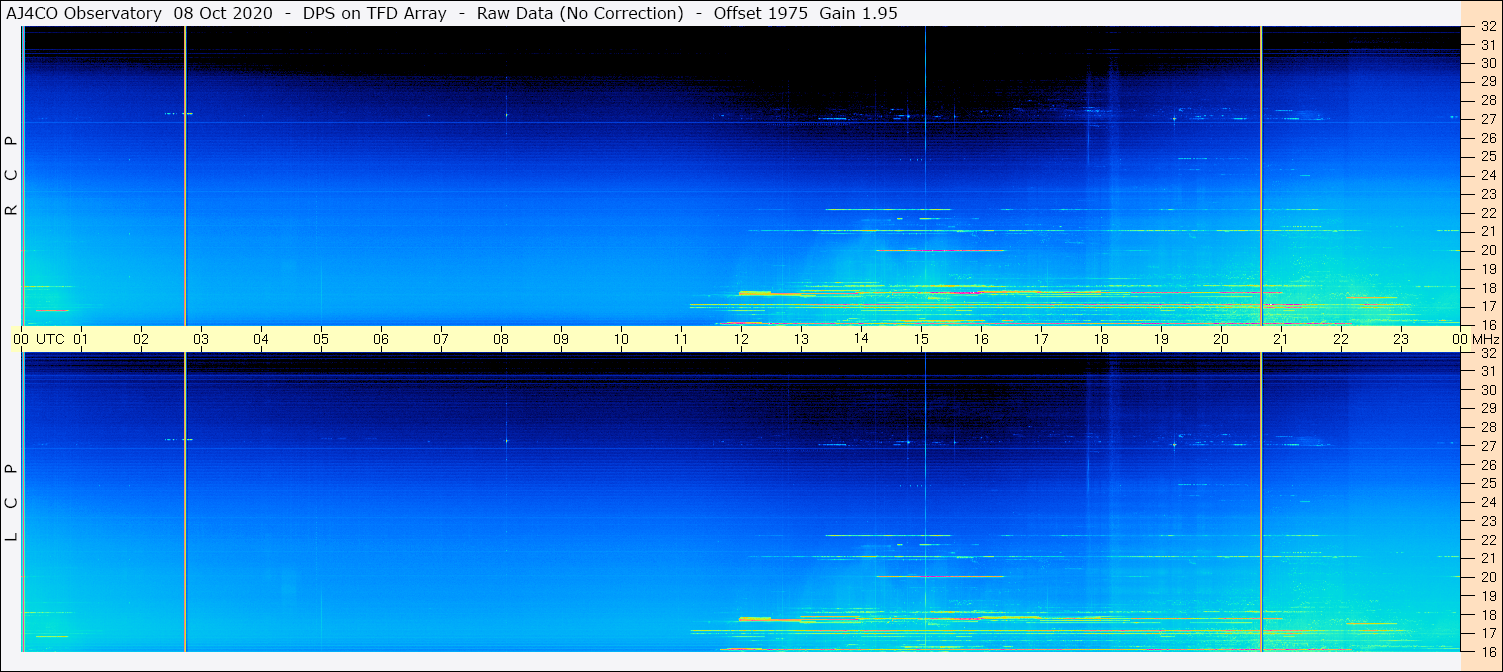Click the "Offset 1975" value in header
This screenshot has width=1503, height=672.
762,13
